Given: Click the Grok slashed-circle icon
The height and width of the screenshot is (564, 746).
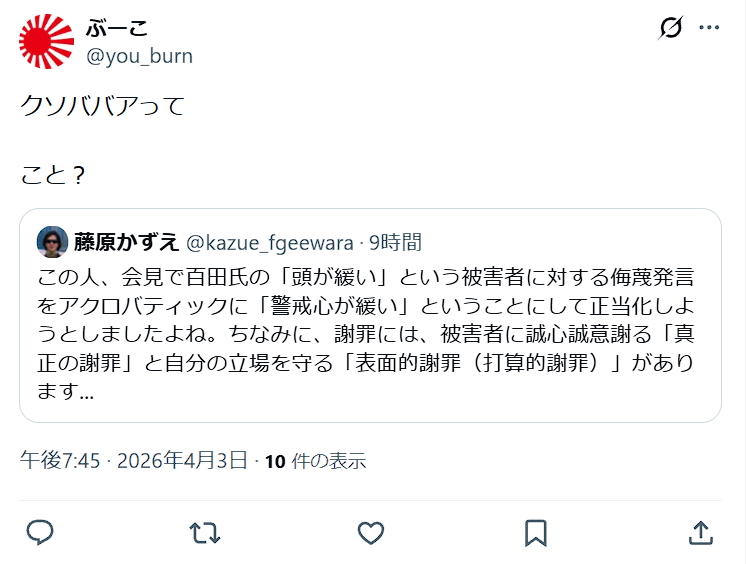Looking at the screenshot, I should tap(670, 29).
